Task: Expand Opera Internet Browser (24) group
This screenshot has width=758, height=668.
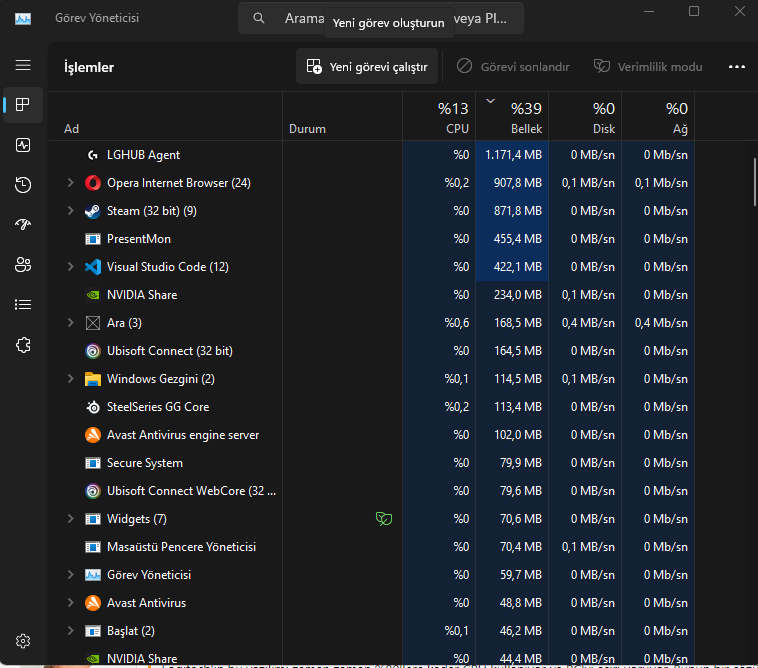Action: (71, 183)
